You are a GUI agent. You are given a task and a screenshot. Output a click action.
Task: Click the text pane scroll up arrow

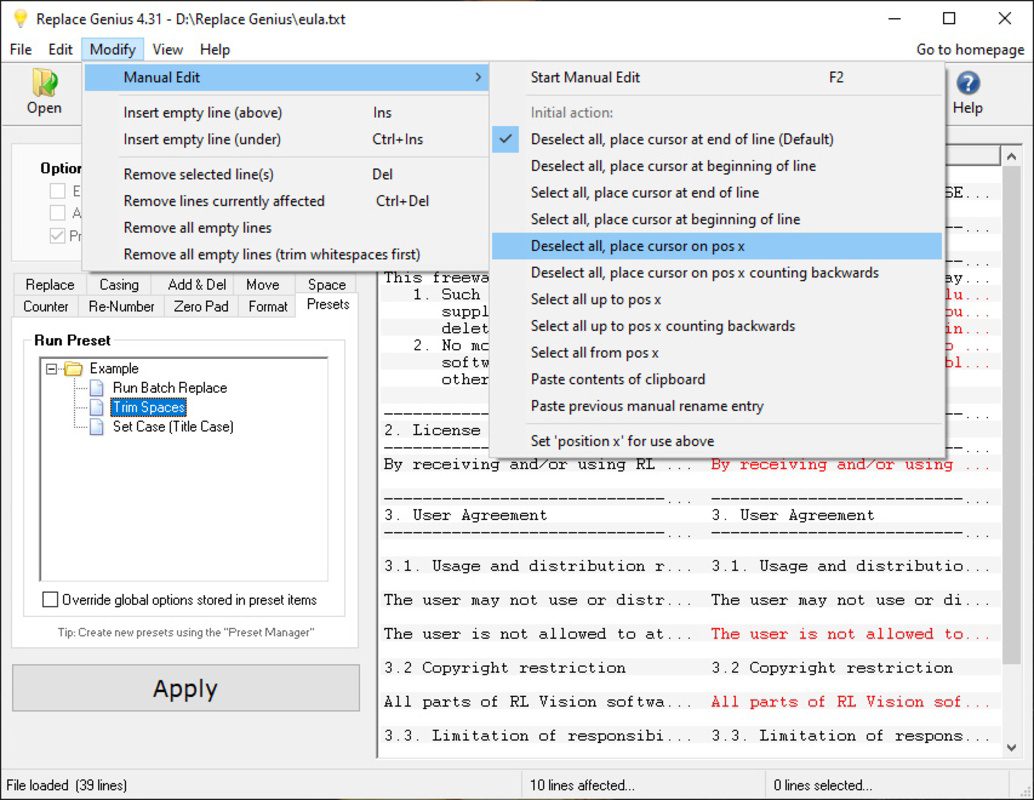1011,157
